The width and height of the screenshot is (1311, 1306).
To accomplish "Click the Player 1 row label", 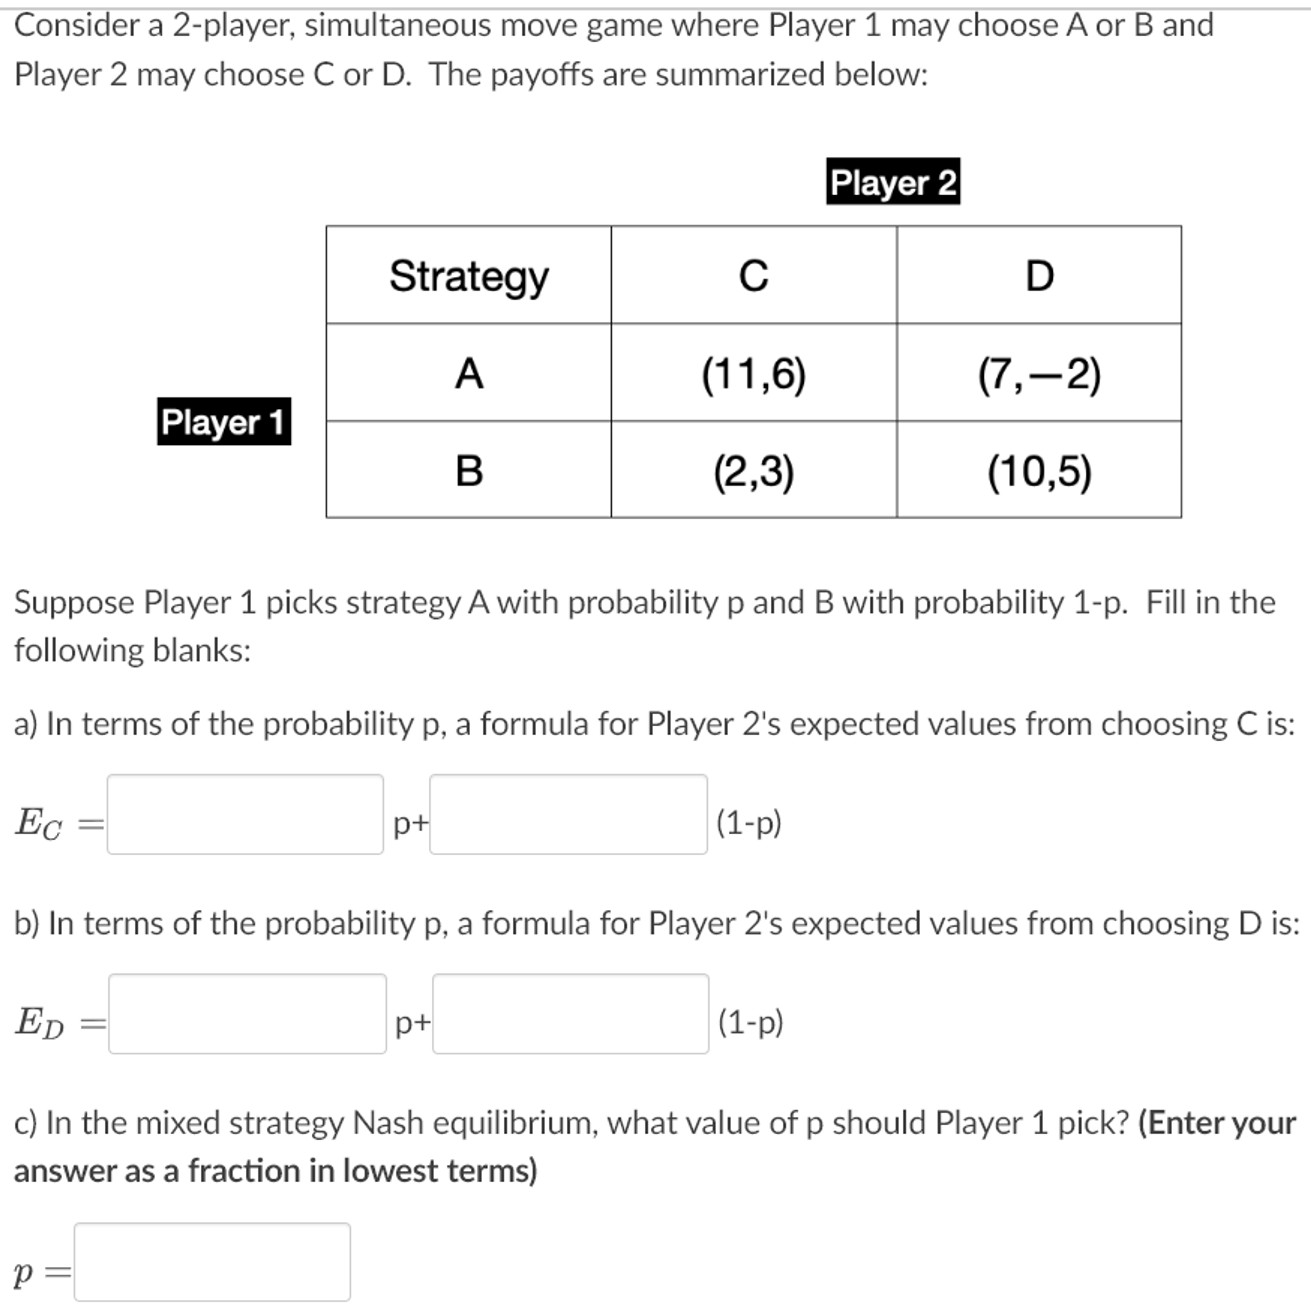I will tap(223, 422).
